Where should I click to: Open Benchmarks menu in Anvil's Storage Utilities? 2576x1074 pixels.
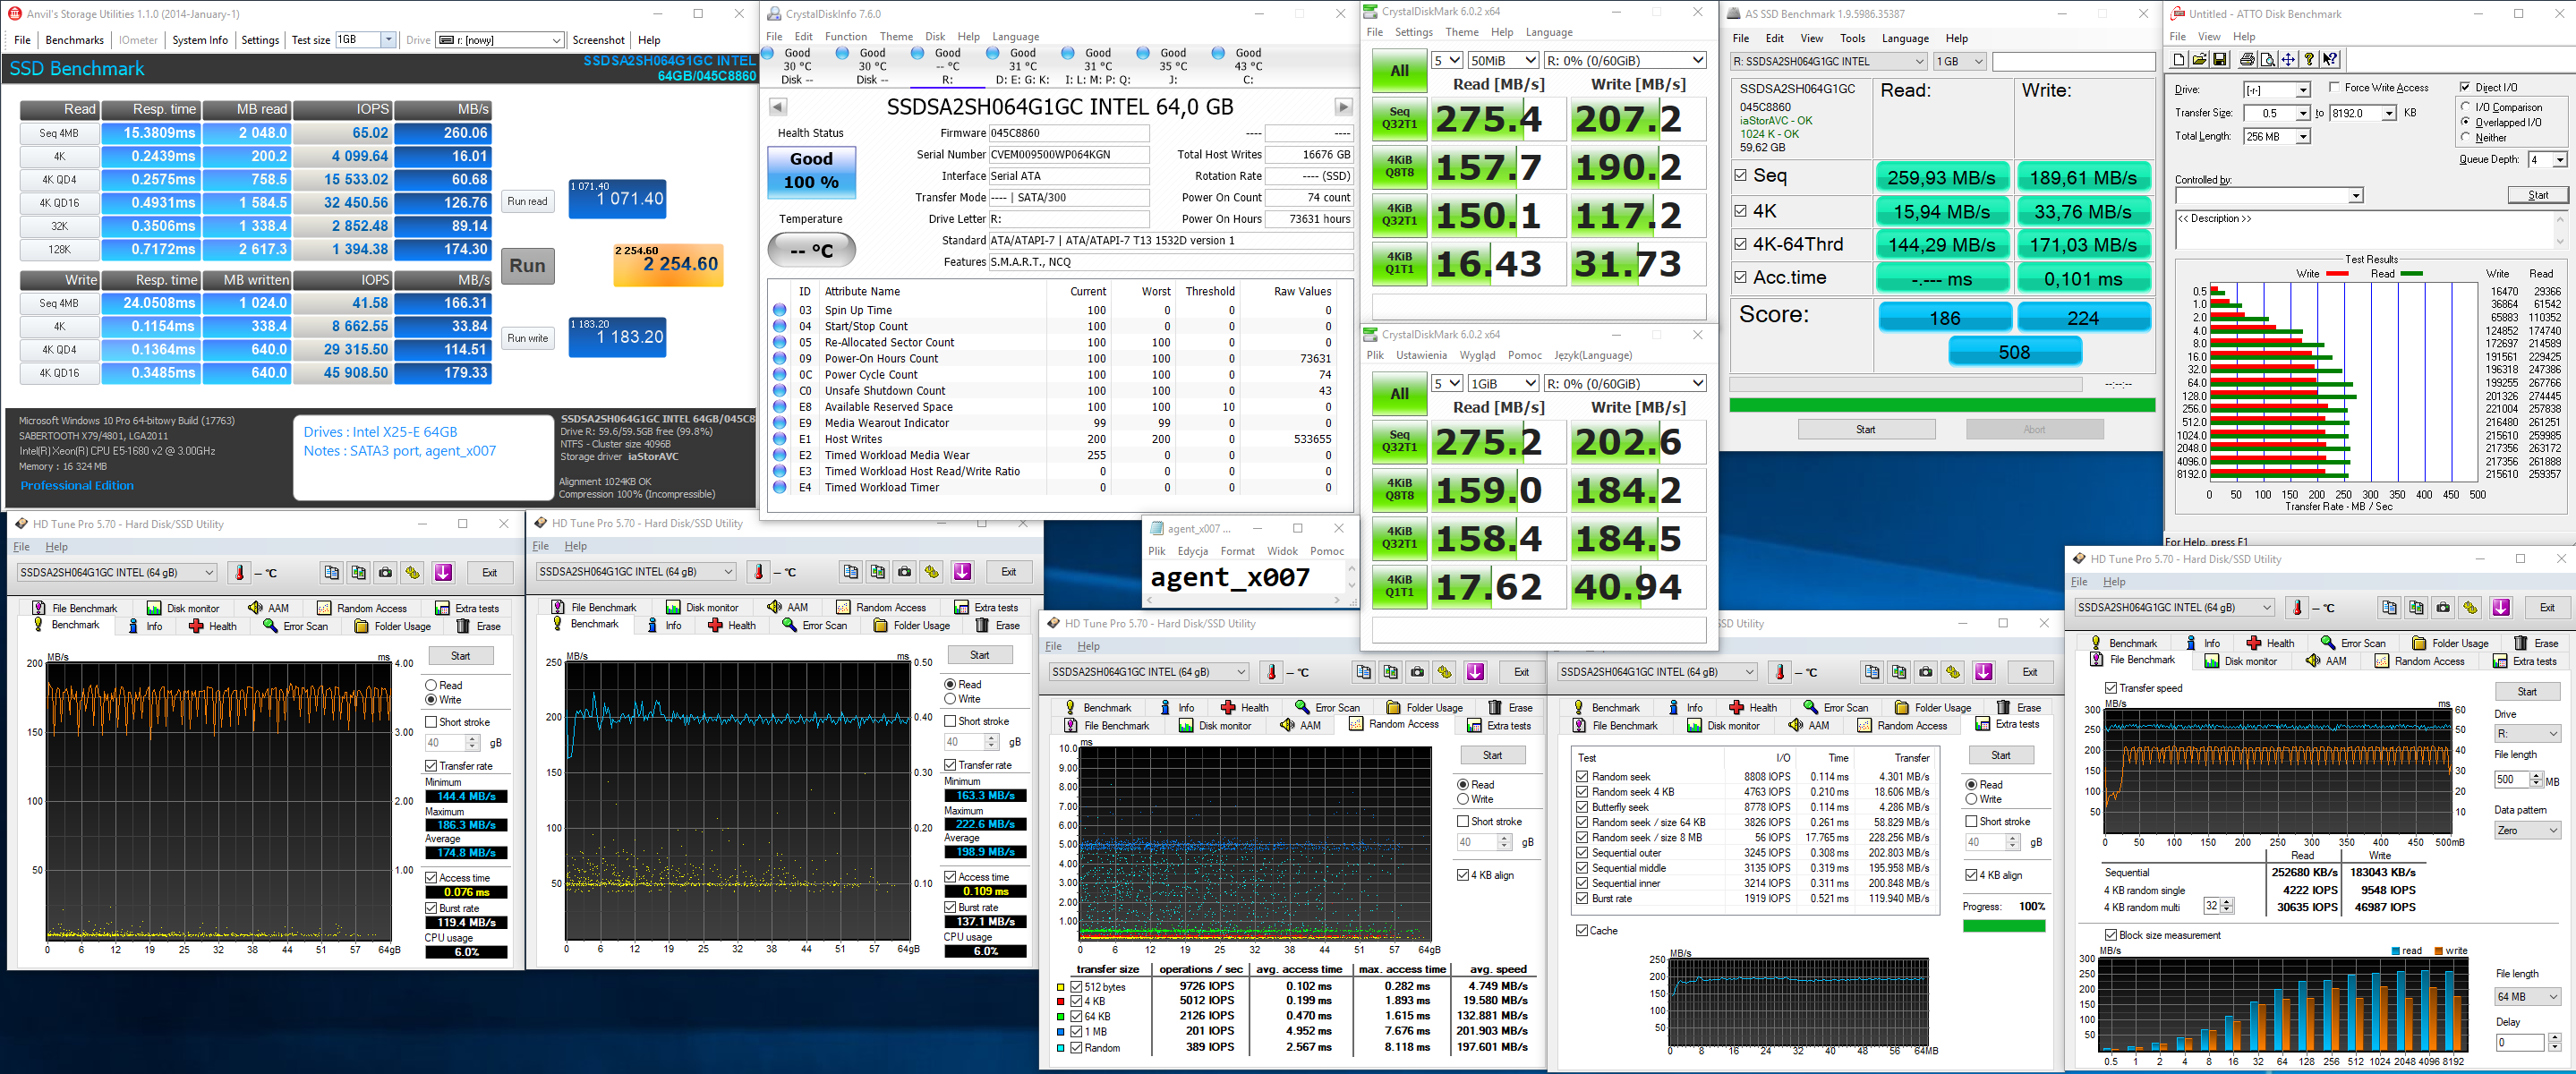point(75,40)
